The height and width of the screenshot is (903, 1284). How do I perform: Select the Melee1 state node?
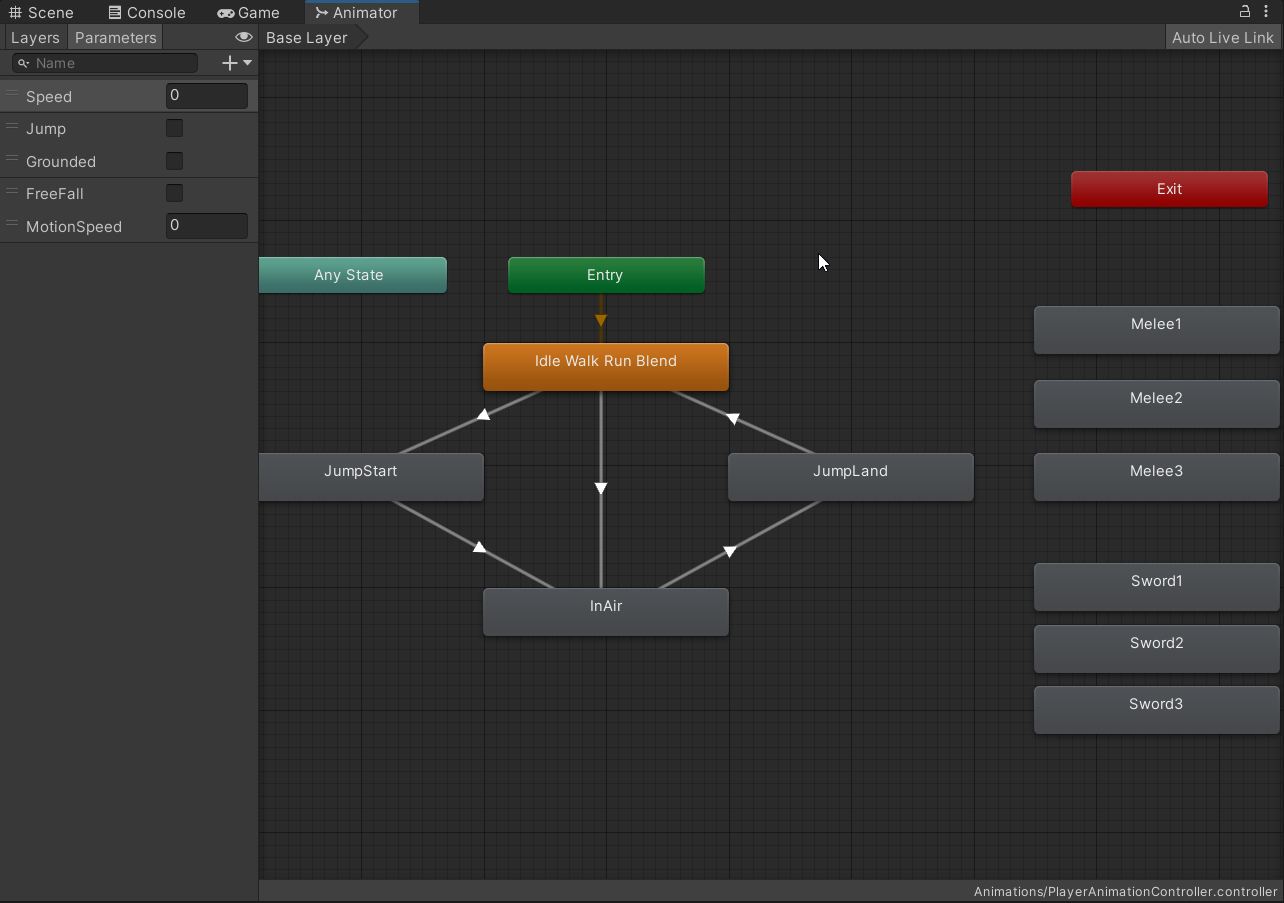tap(1157, 329)
